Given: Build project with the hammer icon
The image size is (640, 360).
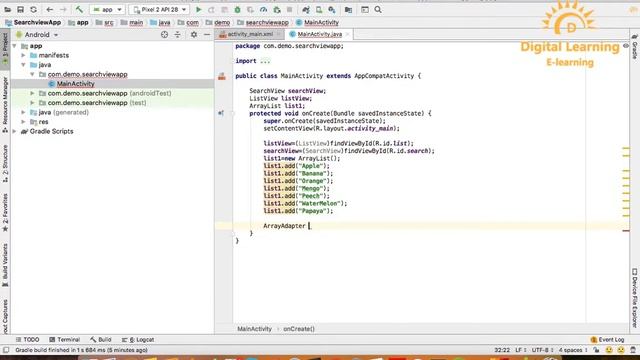Looking at the screenshot, I should click(x=79, y=9).
